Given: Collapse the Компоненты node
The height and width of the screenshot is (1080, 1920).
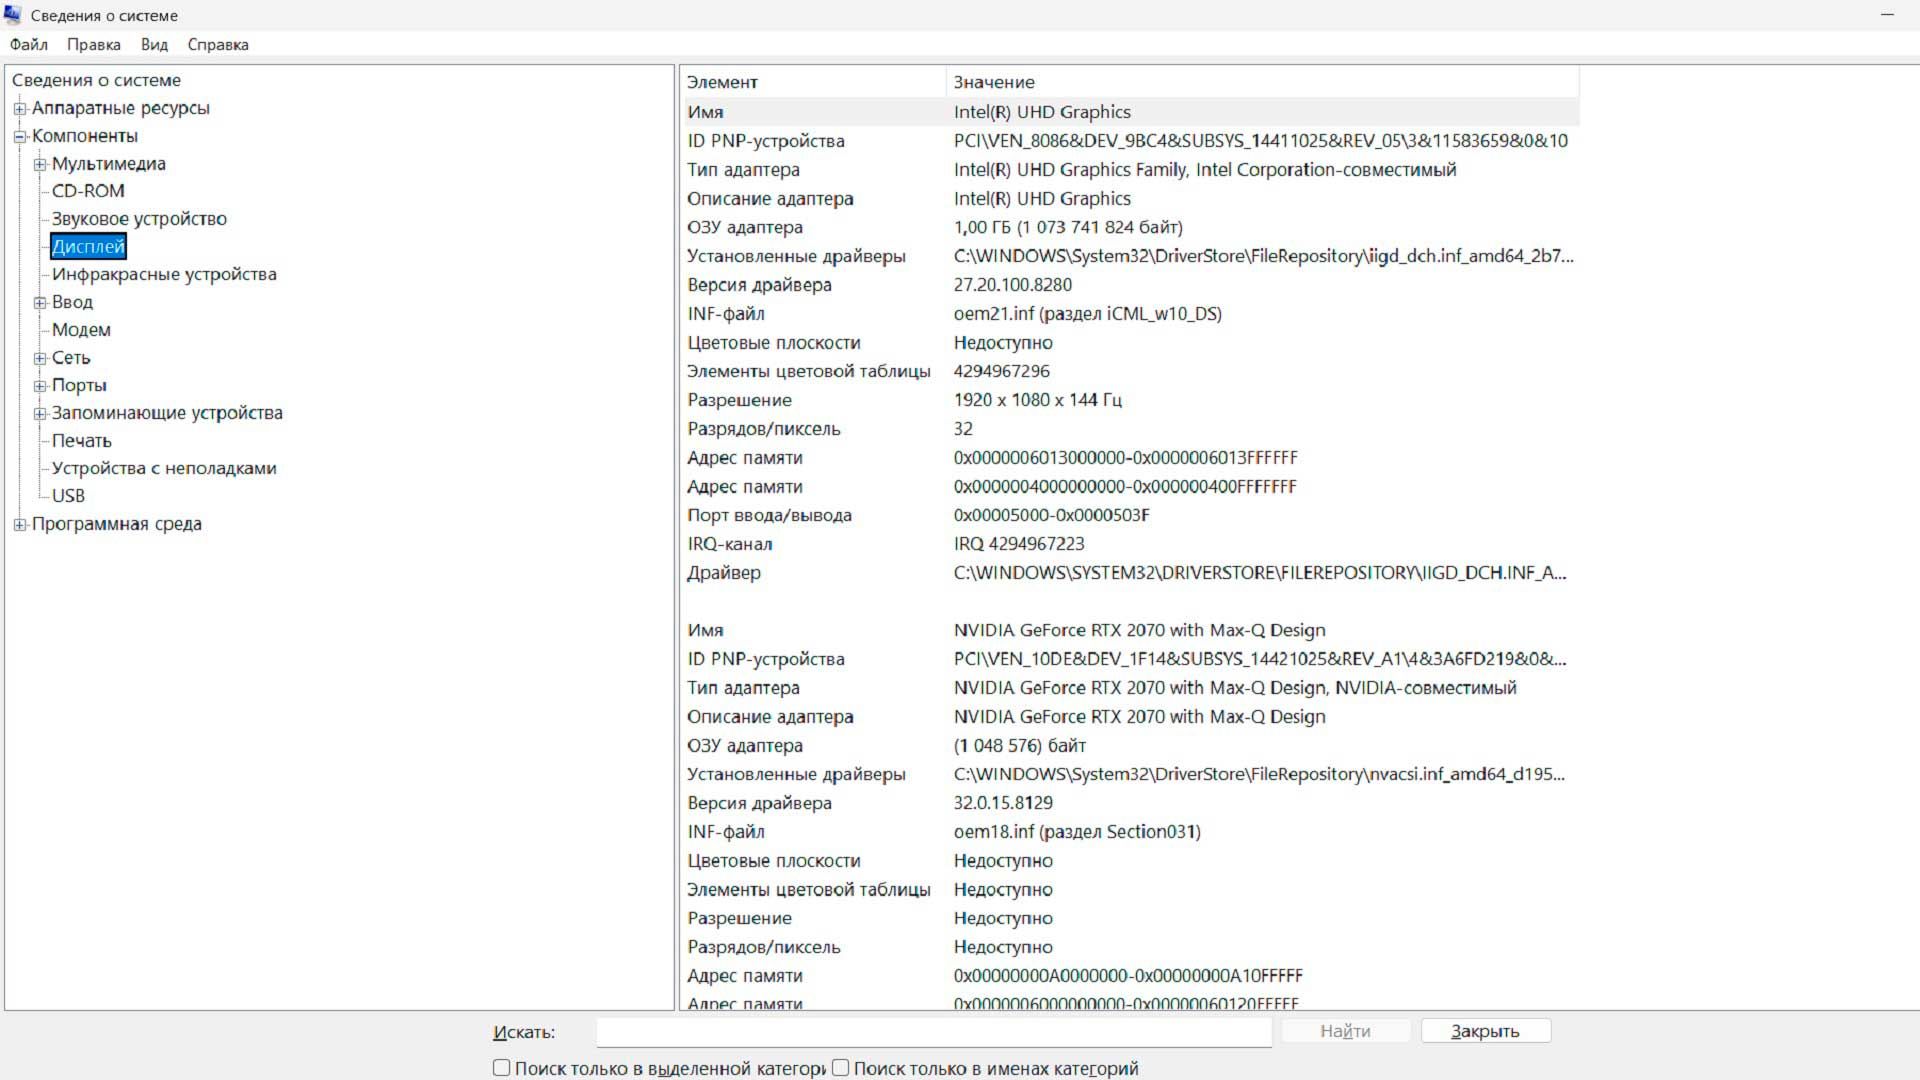Looking at the screenshot, I should tap(20, 136).
